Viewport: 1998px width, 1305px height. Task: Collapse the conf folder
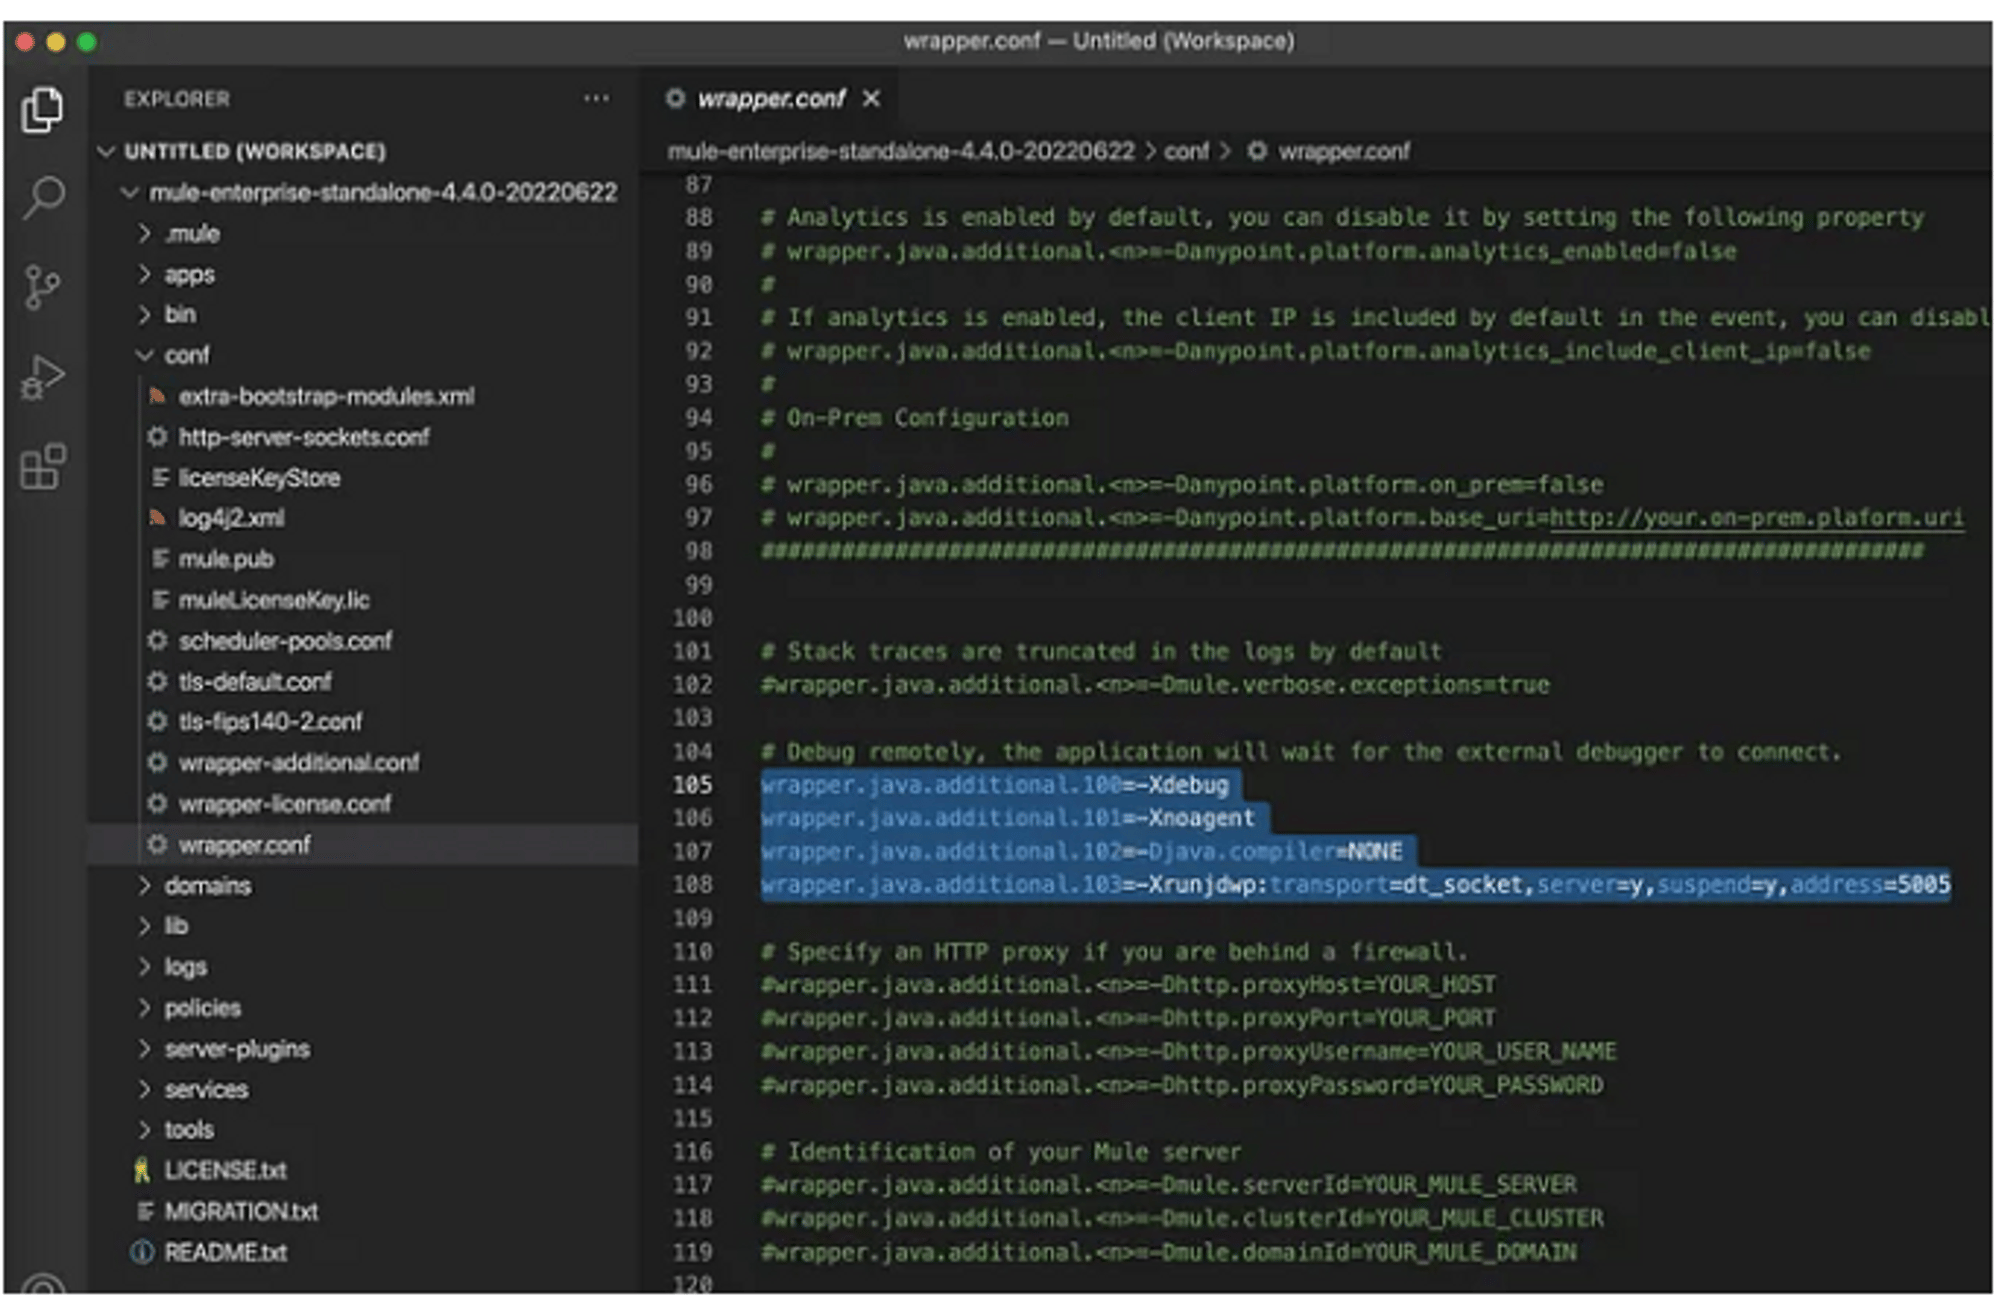(x=146, y=355)
